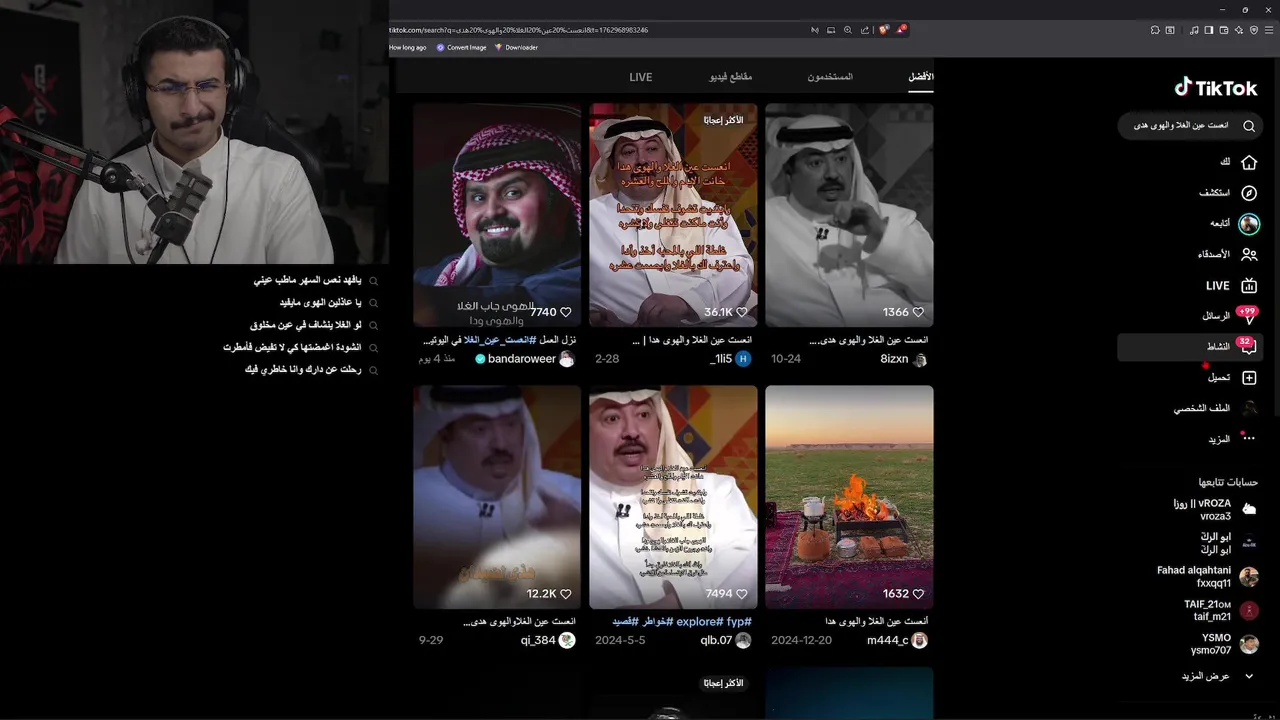Click heart icon on 1366 likes video
The height and width of the screenshot is (720, 1280).
(x=918, y=312)
